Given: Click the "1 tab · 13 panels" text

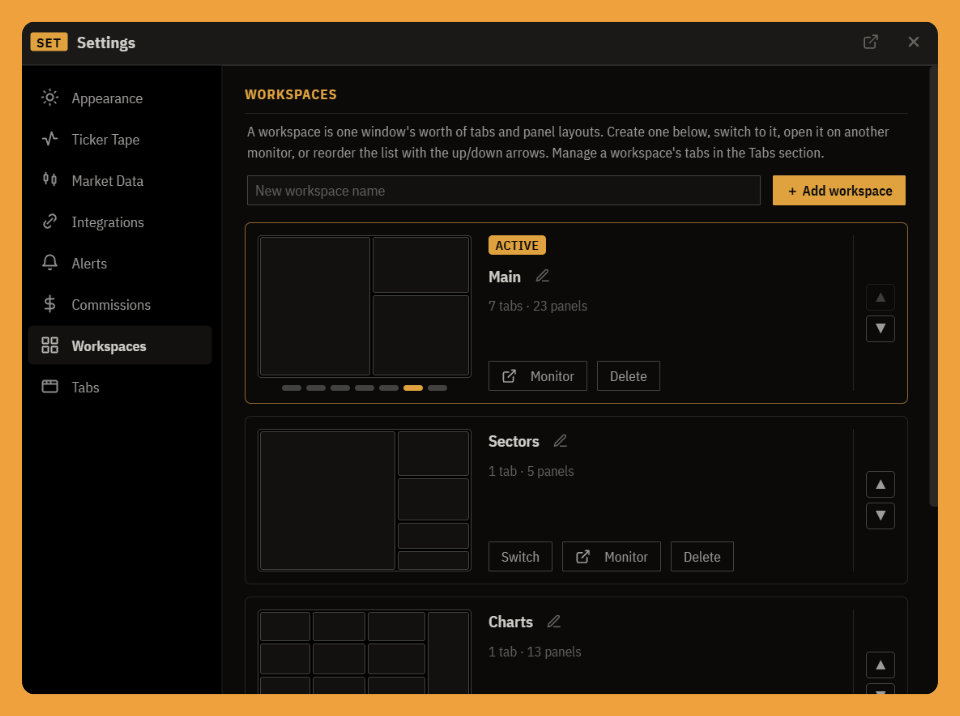Looking at the screenshot, I should 534,652.
